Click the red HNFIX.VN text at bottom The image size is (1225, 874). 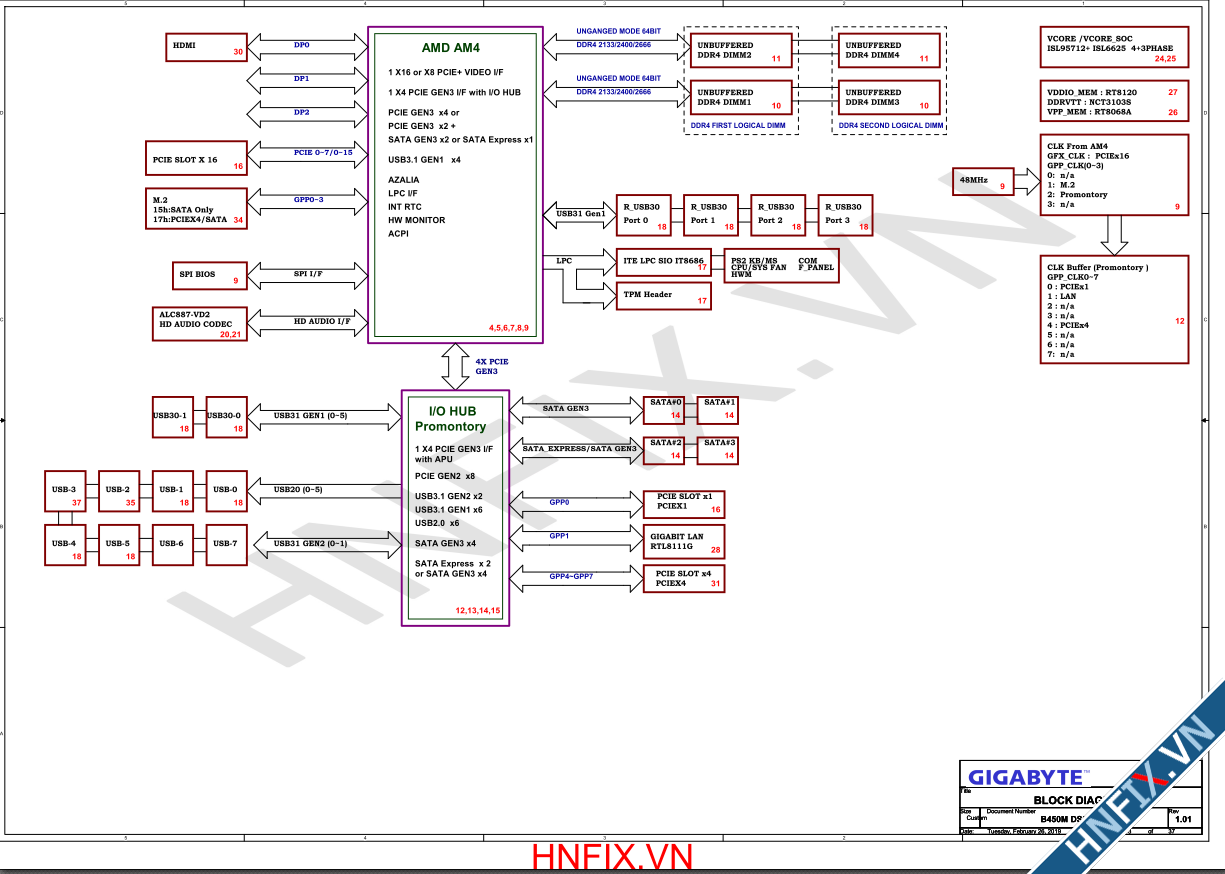612,858
